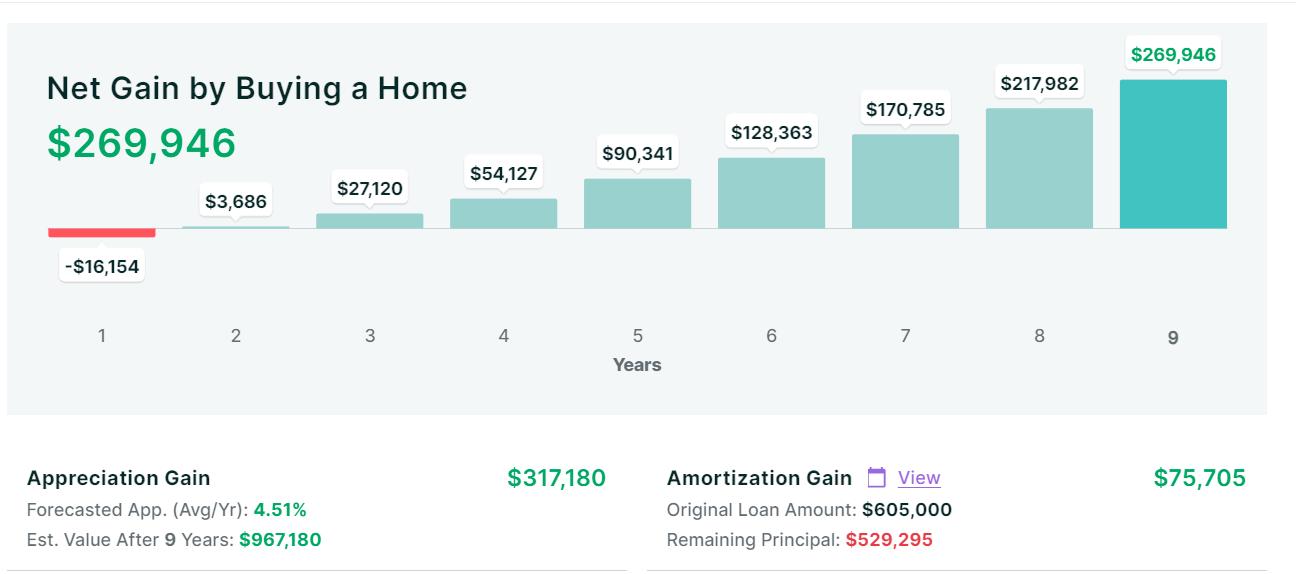The height and width of the screenshot is (574, 1296).
Task: Choose year 5 on the axis
Action: pyautogui.click(x=637, y=336)
